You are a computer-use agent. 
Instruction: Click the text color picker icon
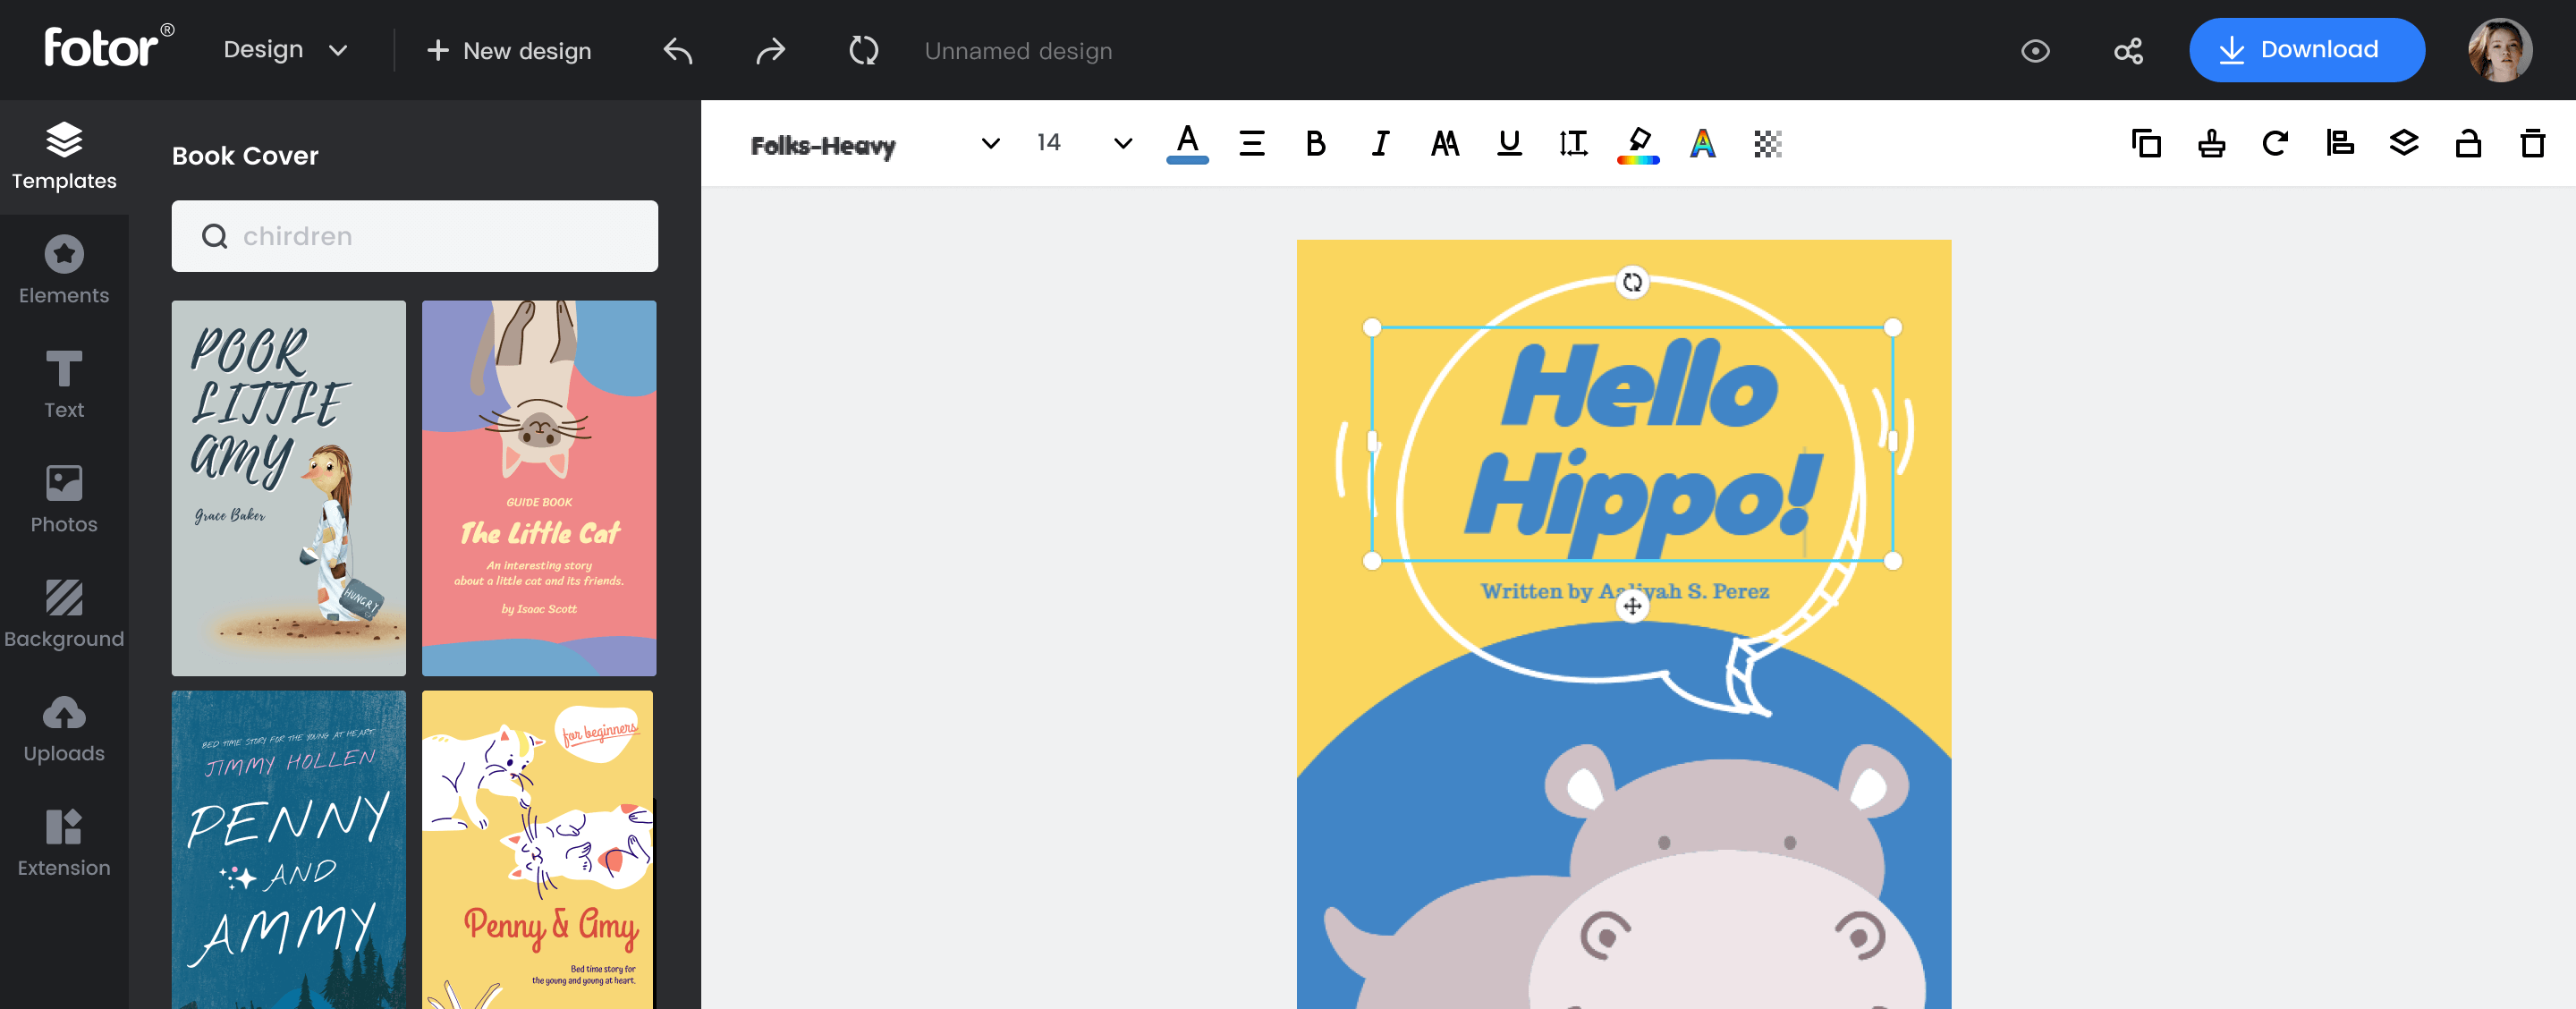(x=1188, y=143)
